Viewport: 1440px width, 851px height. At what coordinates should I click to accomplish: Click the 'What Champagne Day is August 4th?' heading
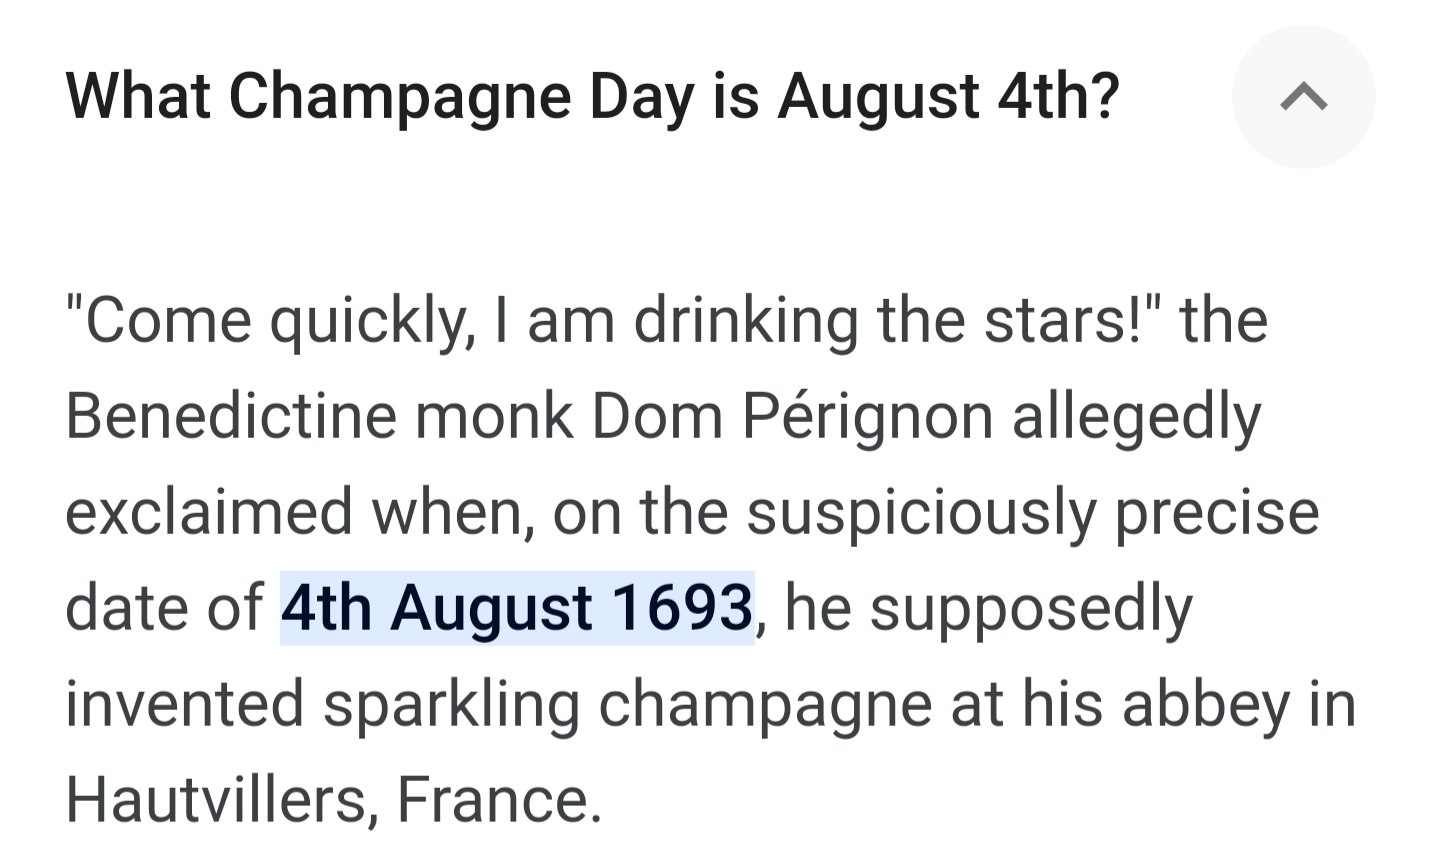click(592, 98)
